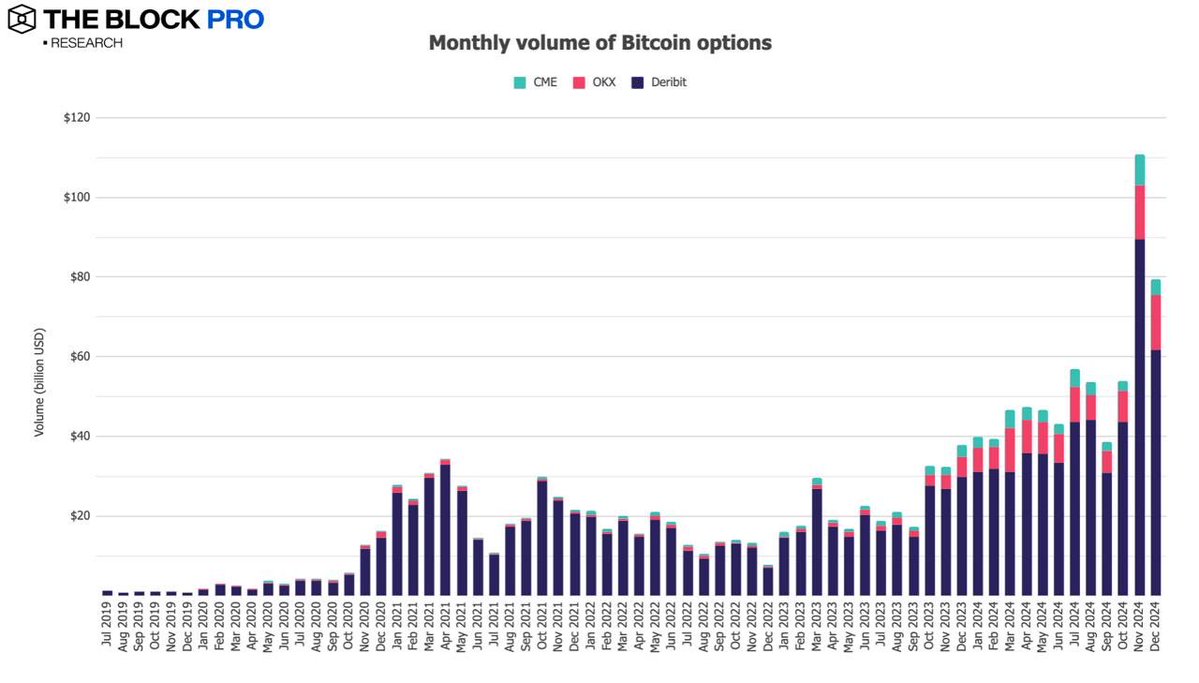Toggle the Deribit series legend label
Image resolution: width=1199 pixels, height=683 pixels.
[x=667, y=82]
